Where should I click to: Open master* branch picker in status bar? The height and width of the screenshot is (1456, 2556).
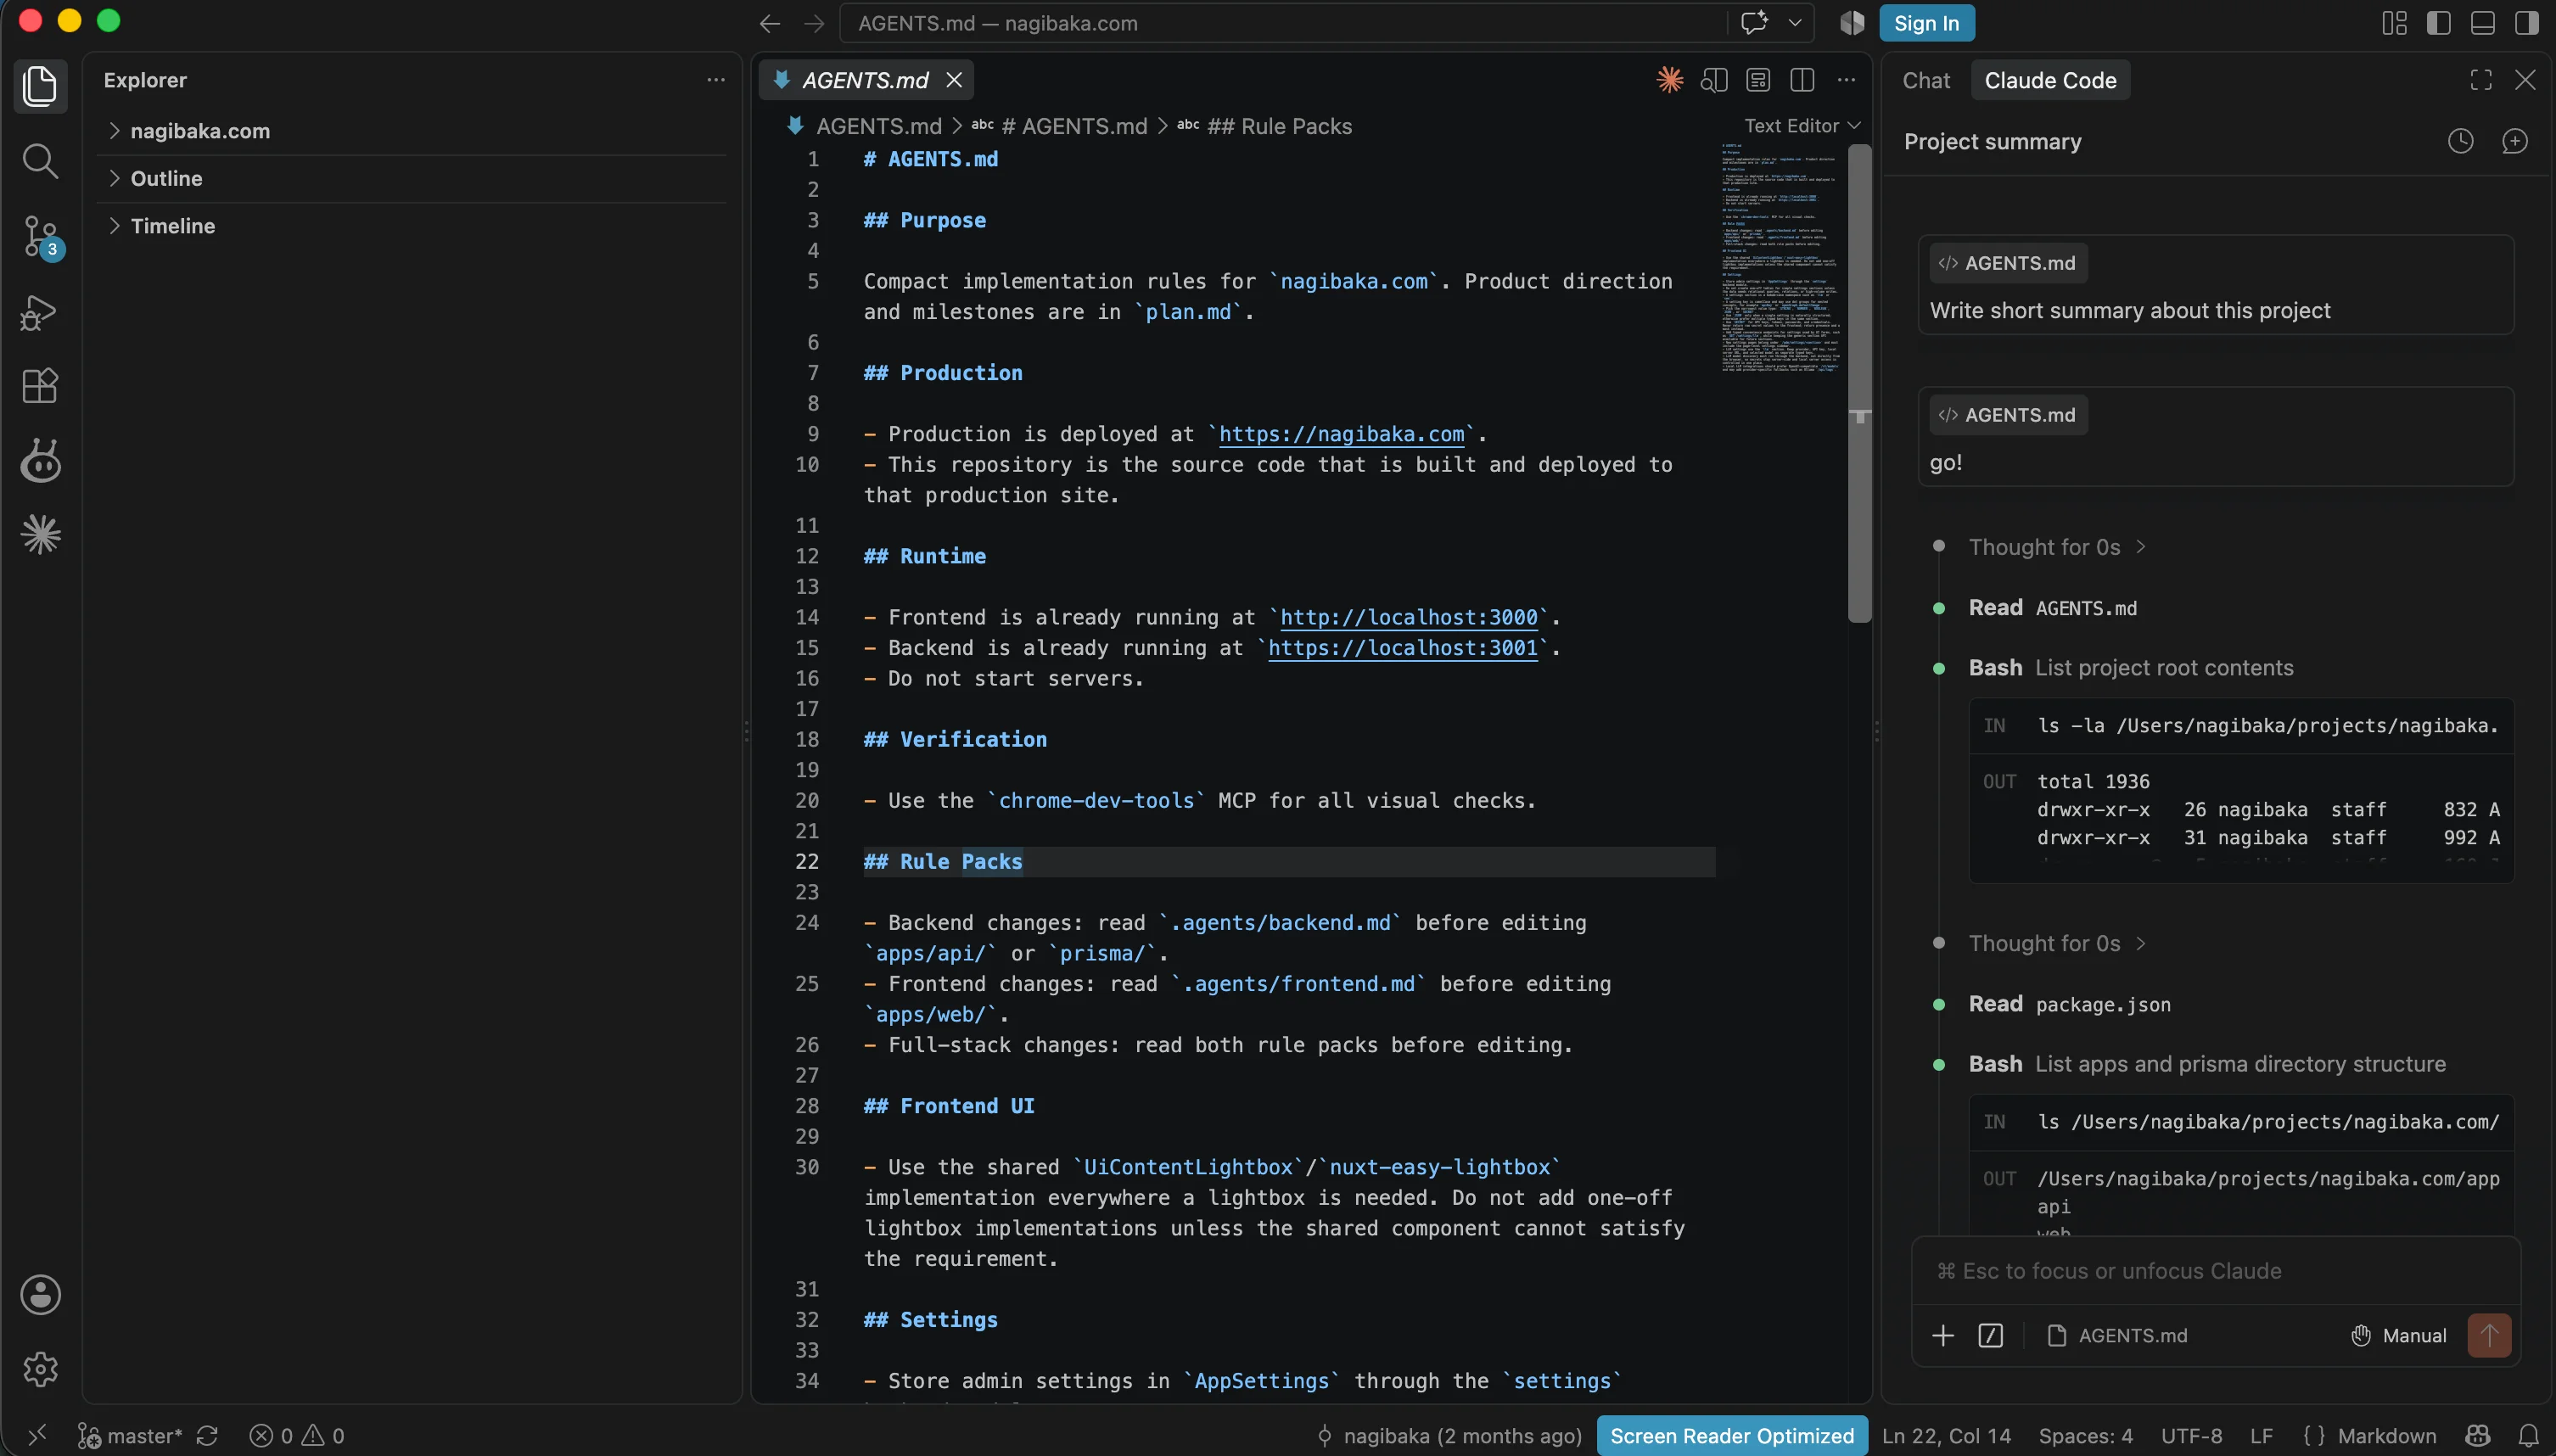point(131,1436)
